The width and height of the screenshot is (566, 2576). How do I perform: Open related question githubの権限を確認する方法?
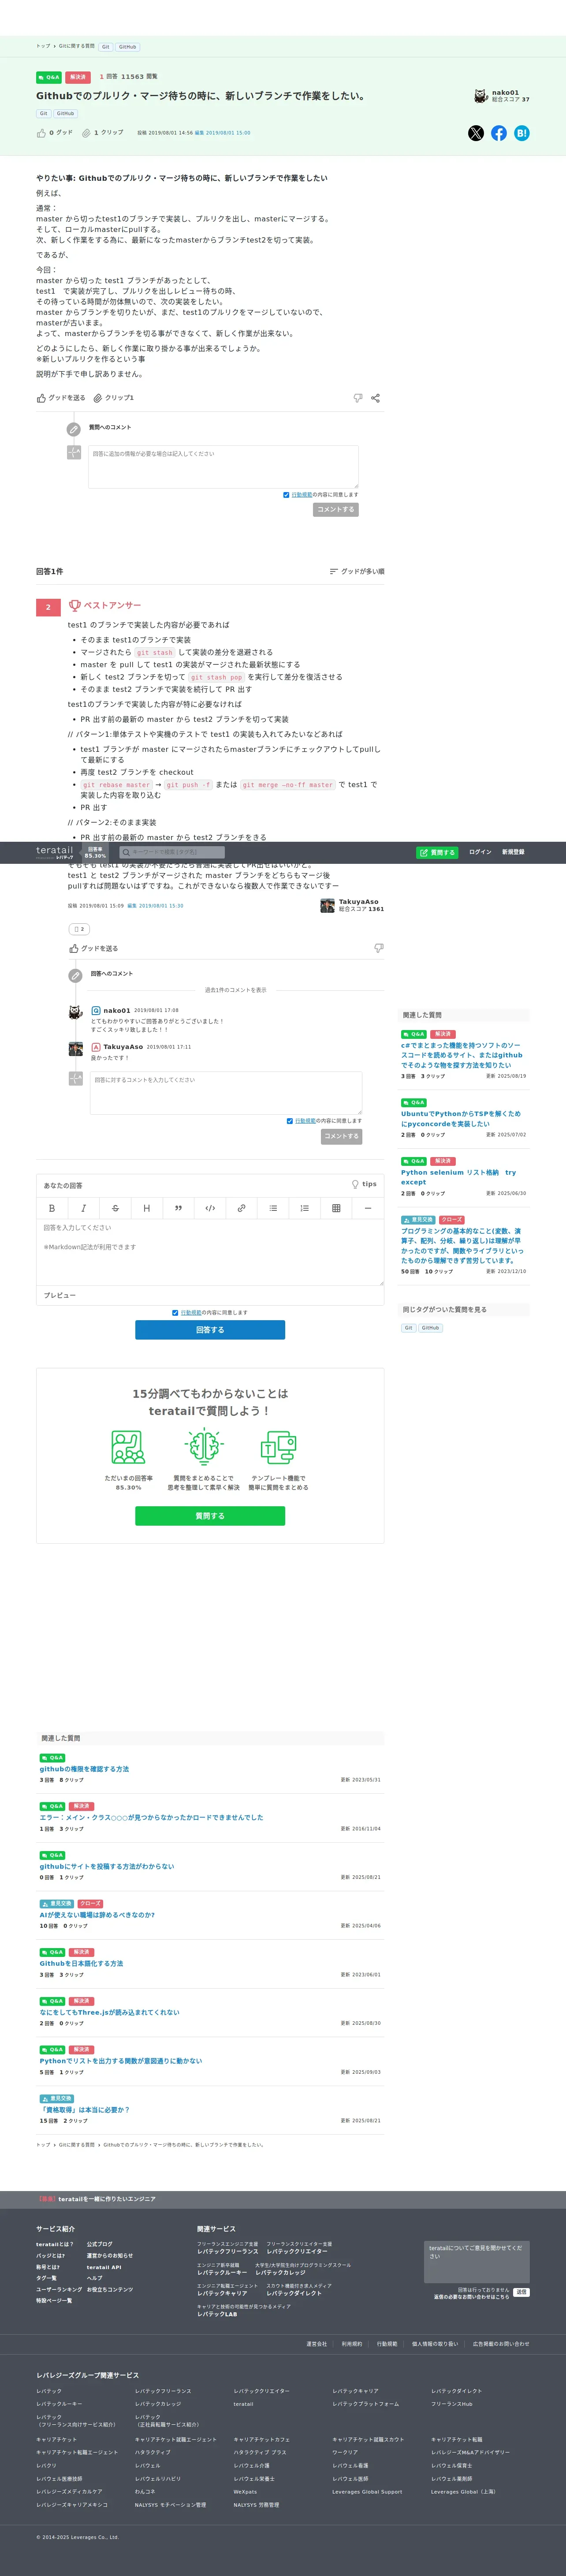pos(84,1769)
